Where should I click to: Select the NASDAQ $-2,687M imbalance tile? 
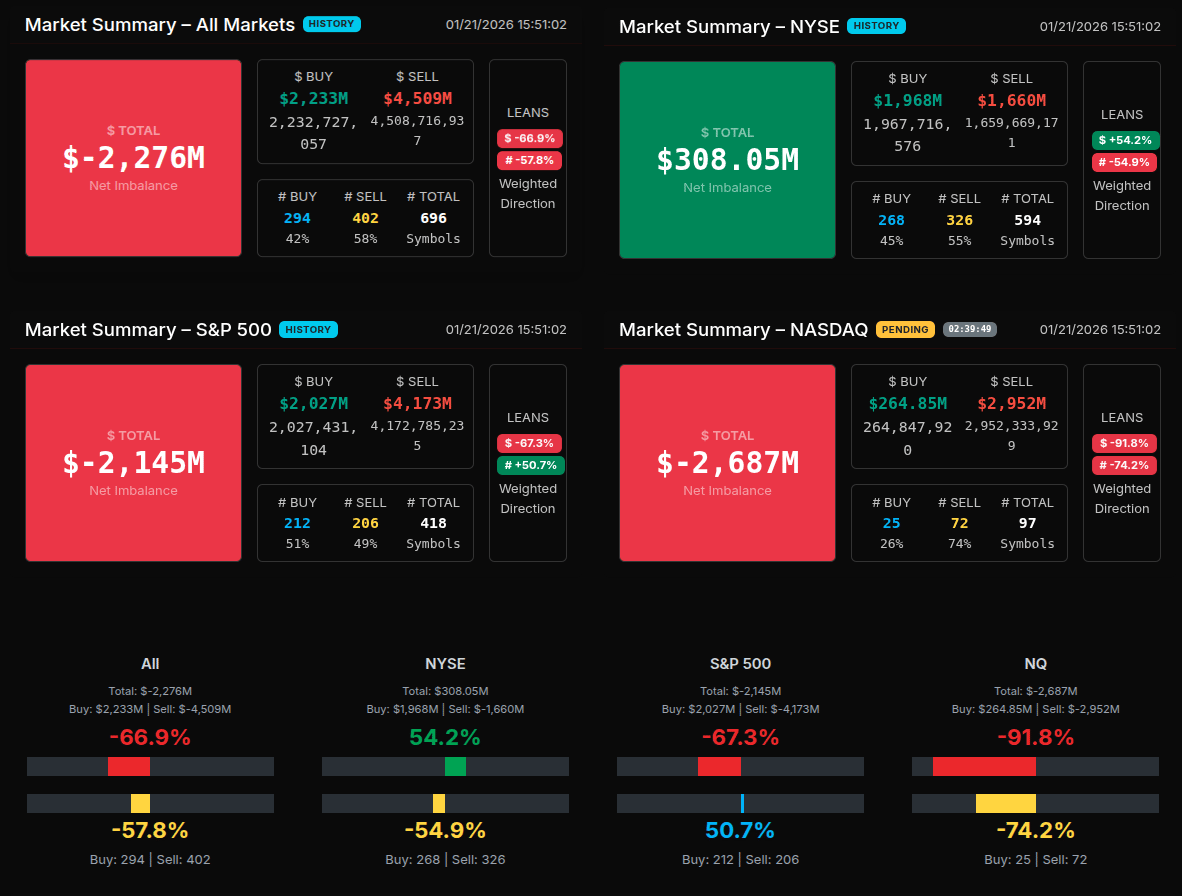point(727,463)
